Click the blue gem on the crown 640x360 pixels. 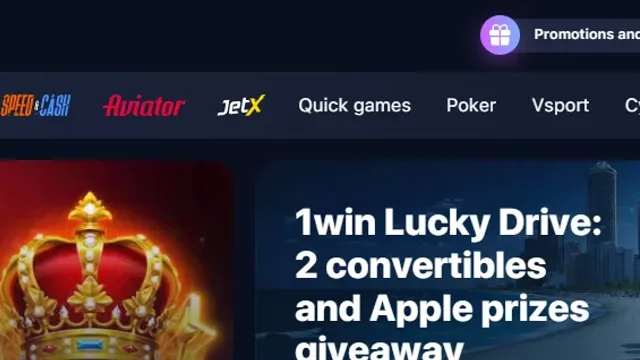[x=90, y=346]
